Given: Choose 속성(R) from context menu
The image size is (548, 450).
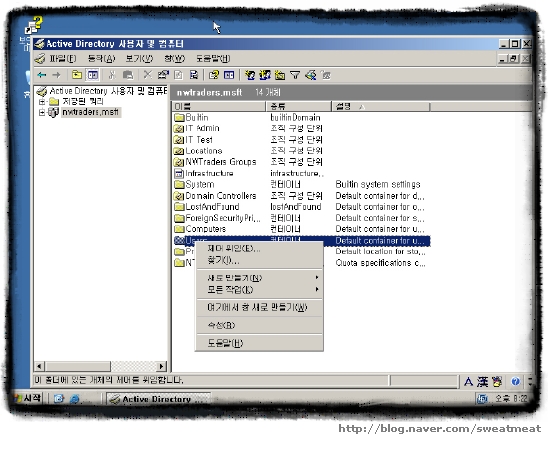Looking at the screenshot, I should point(259,325).
